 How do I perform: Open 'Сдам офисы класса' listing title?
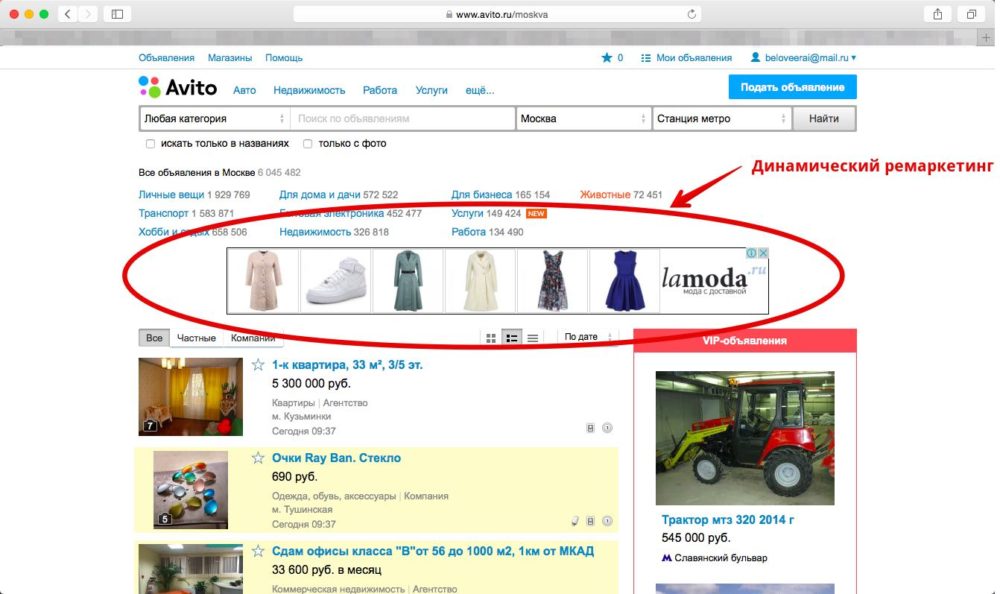[432, 551]
